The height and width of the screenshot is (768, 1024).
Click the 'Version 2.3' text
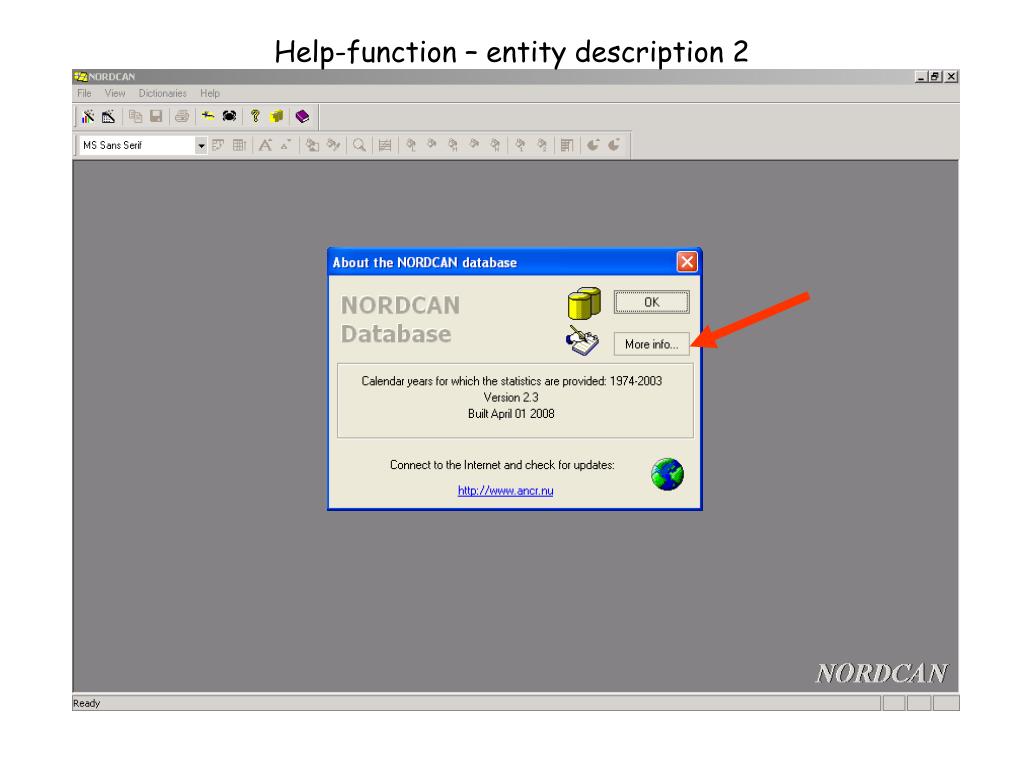(x=511, y=397)
